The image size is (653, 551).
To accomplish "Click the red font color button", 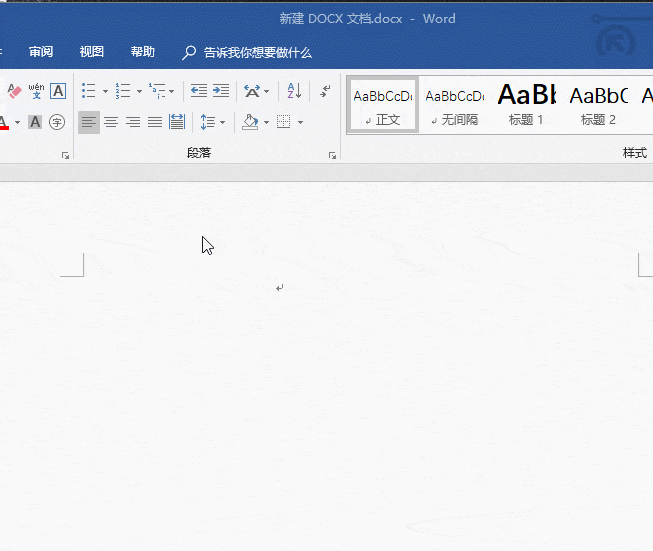I will (4, 123).
